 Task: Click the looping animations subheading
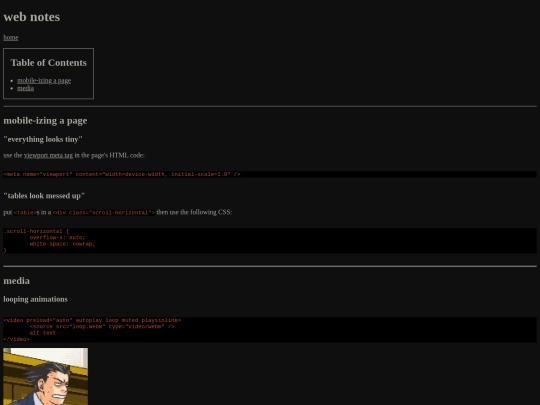click(x=35, y=299)
